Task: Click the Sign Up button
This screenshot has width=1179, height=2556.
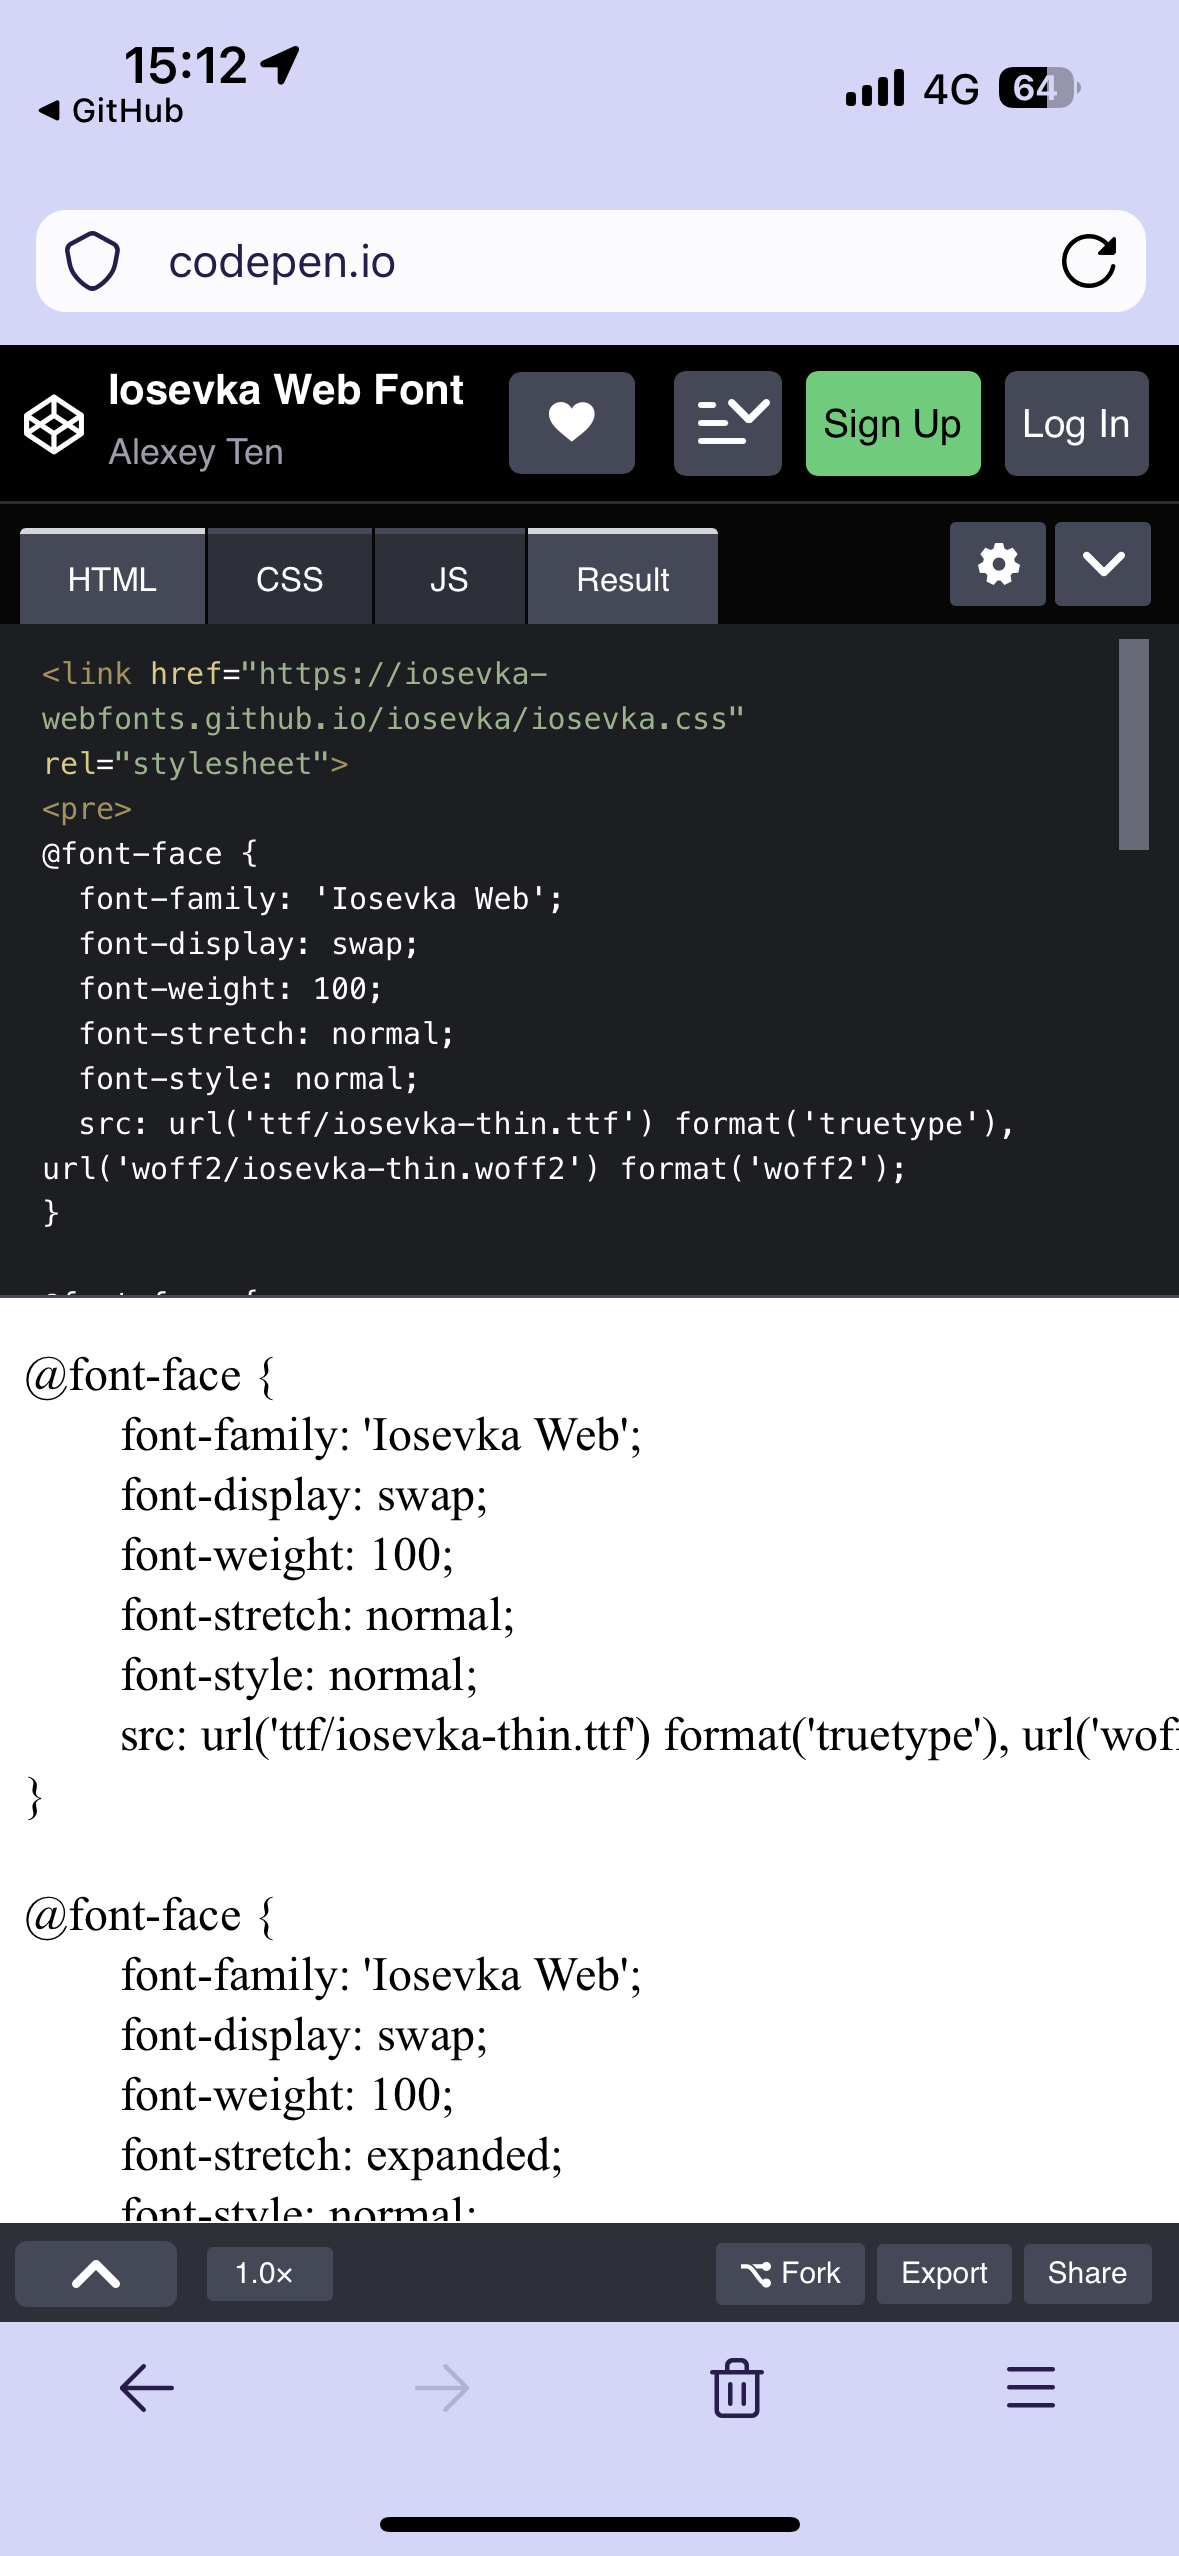Action: pos(892,422)
